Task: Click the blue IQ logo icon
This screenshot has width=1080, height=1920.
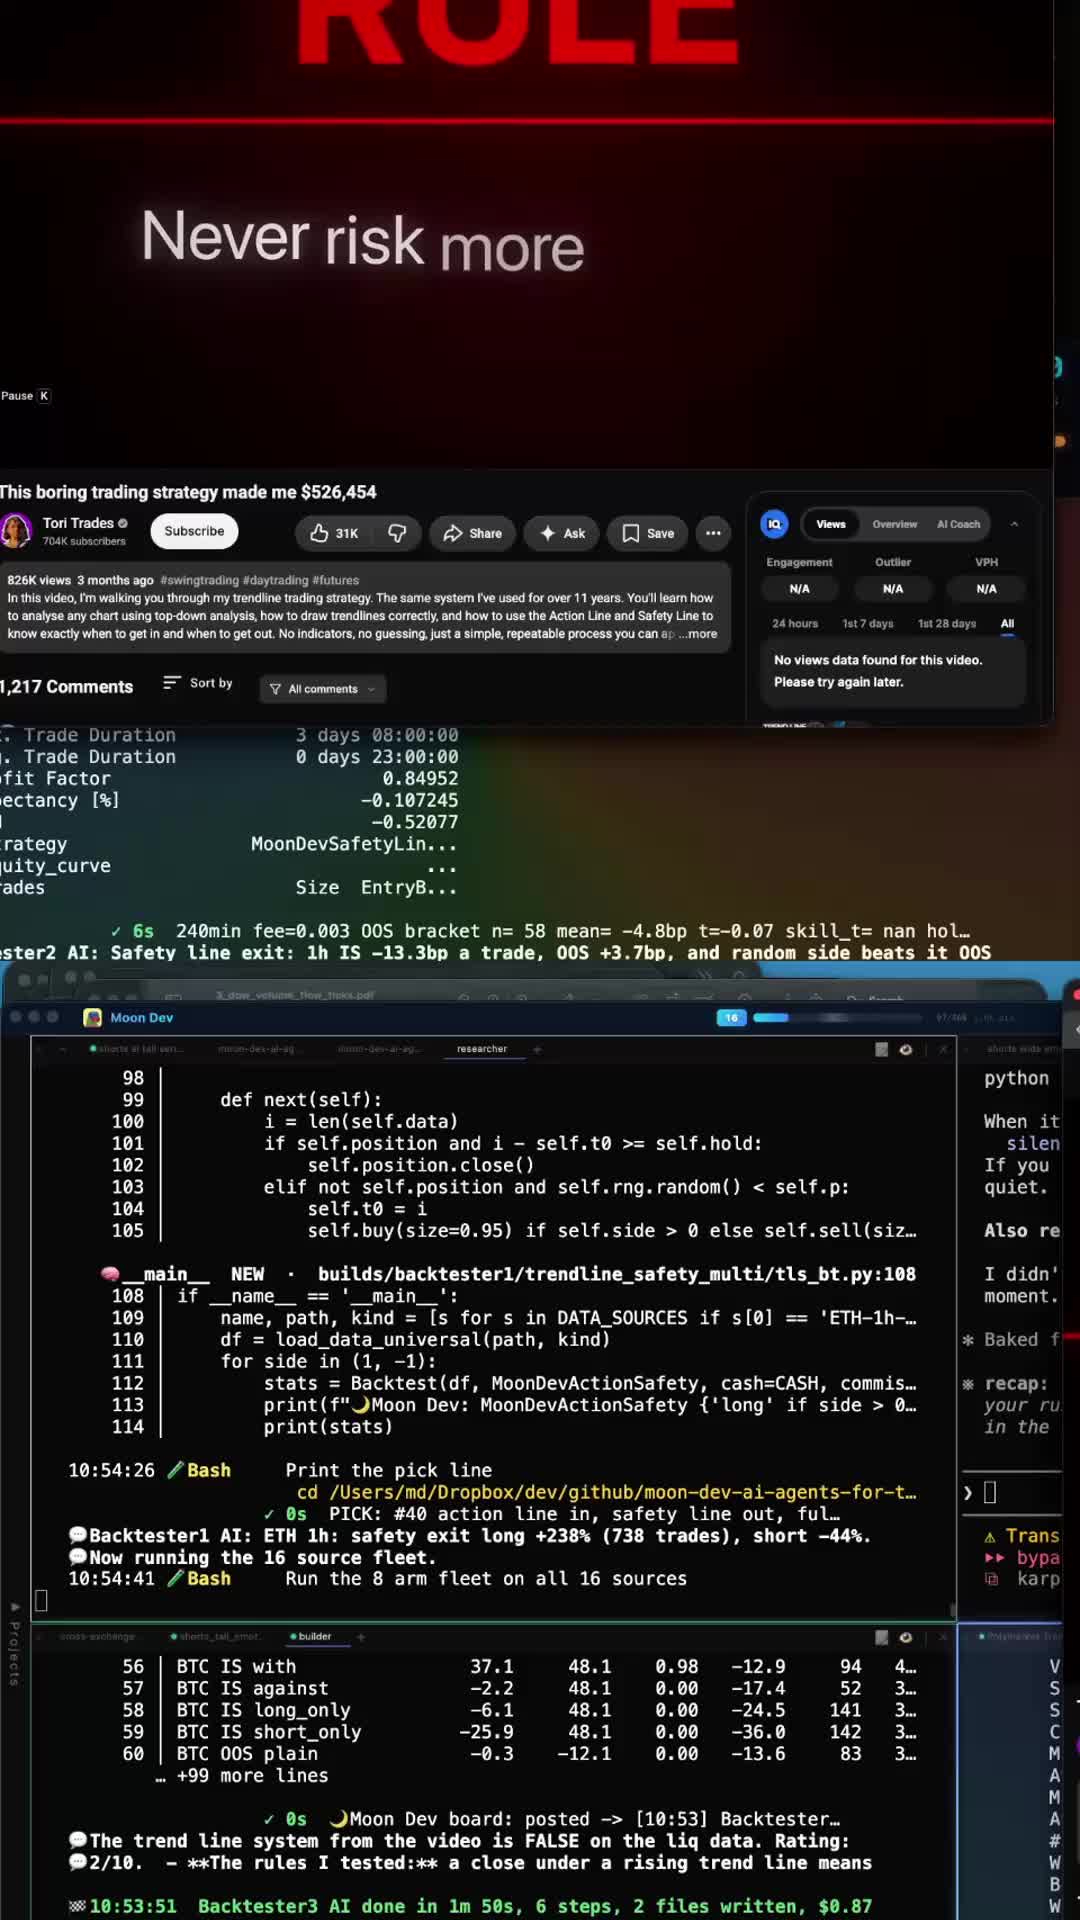Action: pyautogui.click(x=774, y=524)
